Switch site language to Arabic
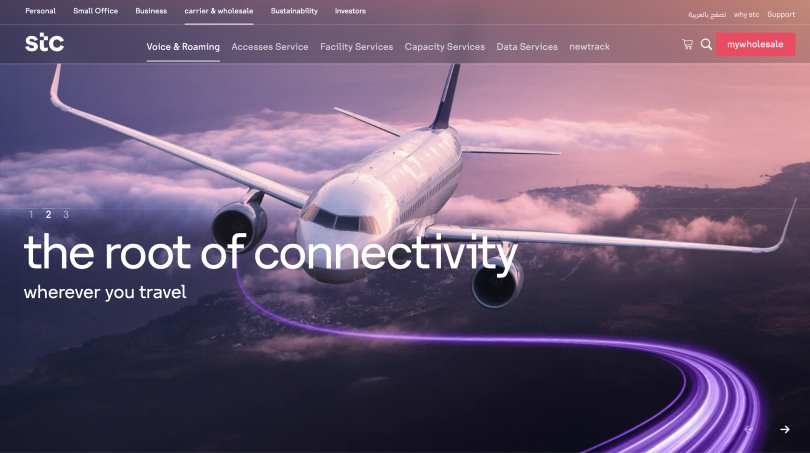The image size is (810, 453). (x=707, y=14)
